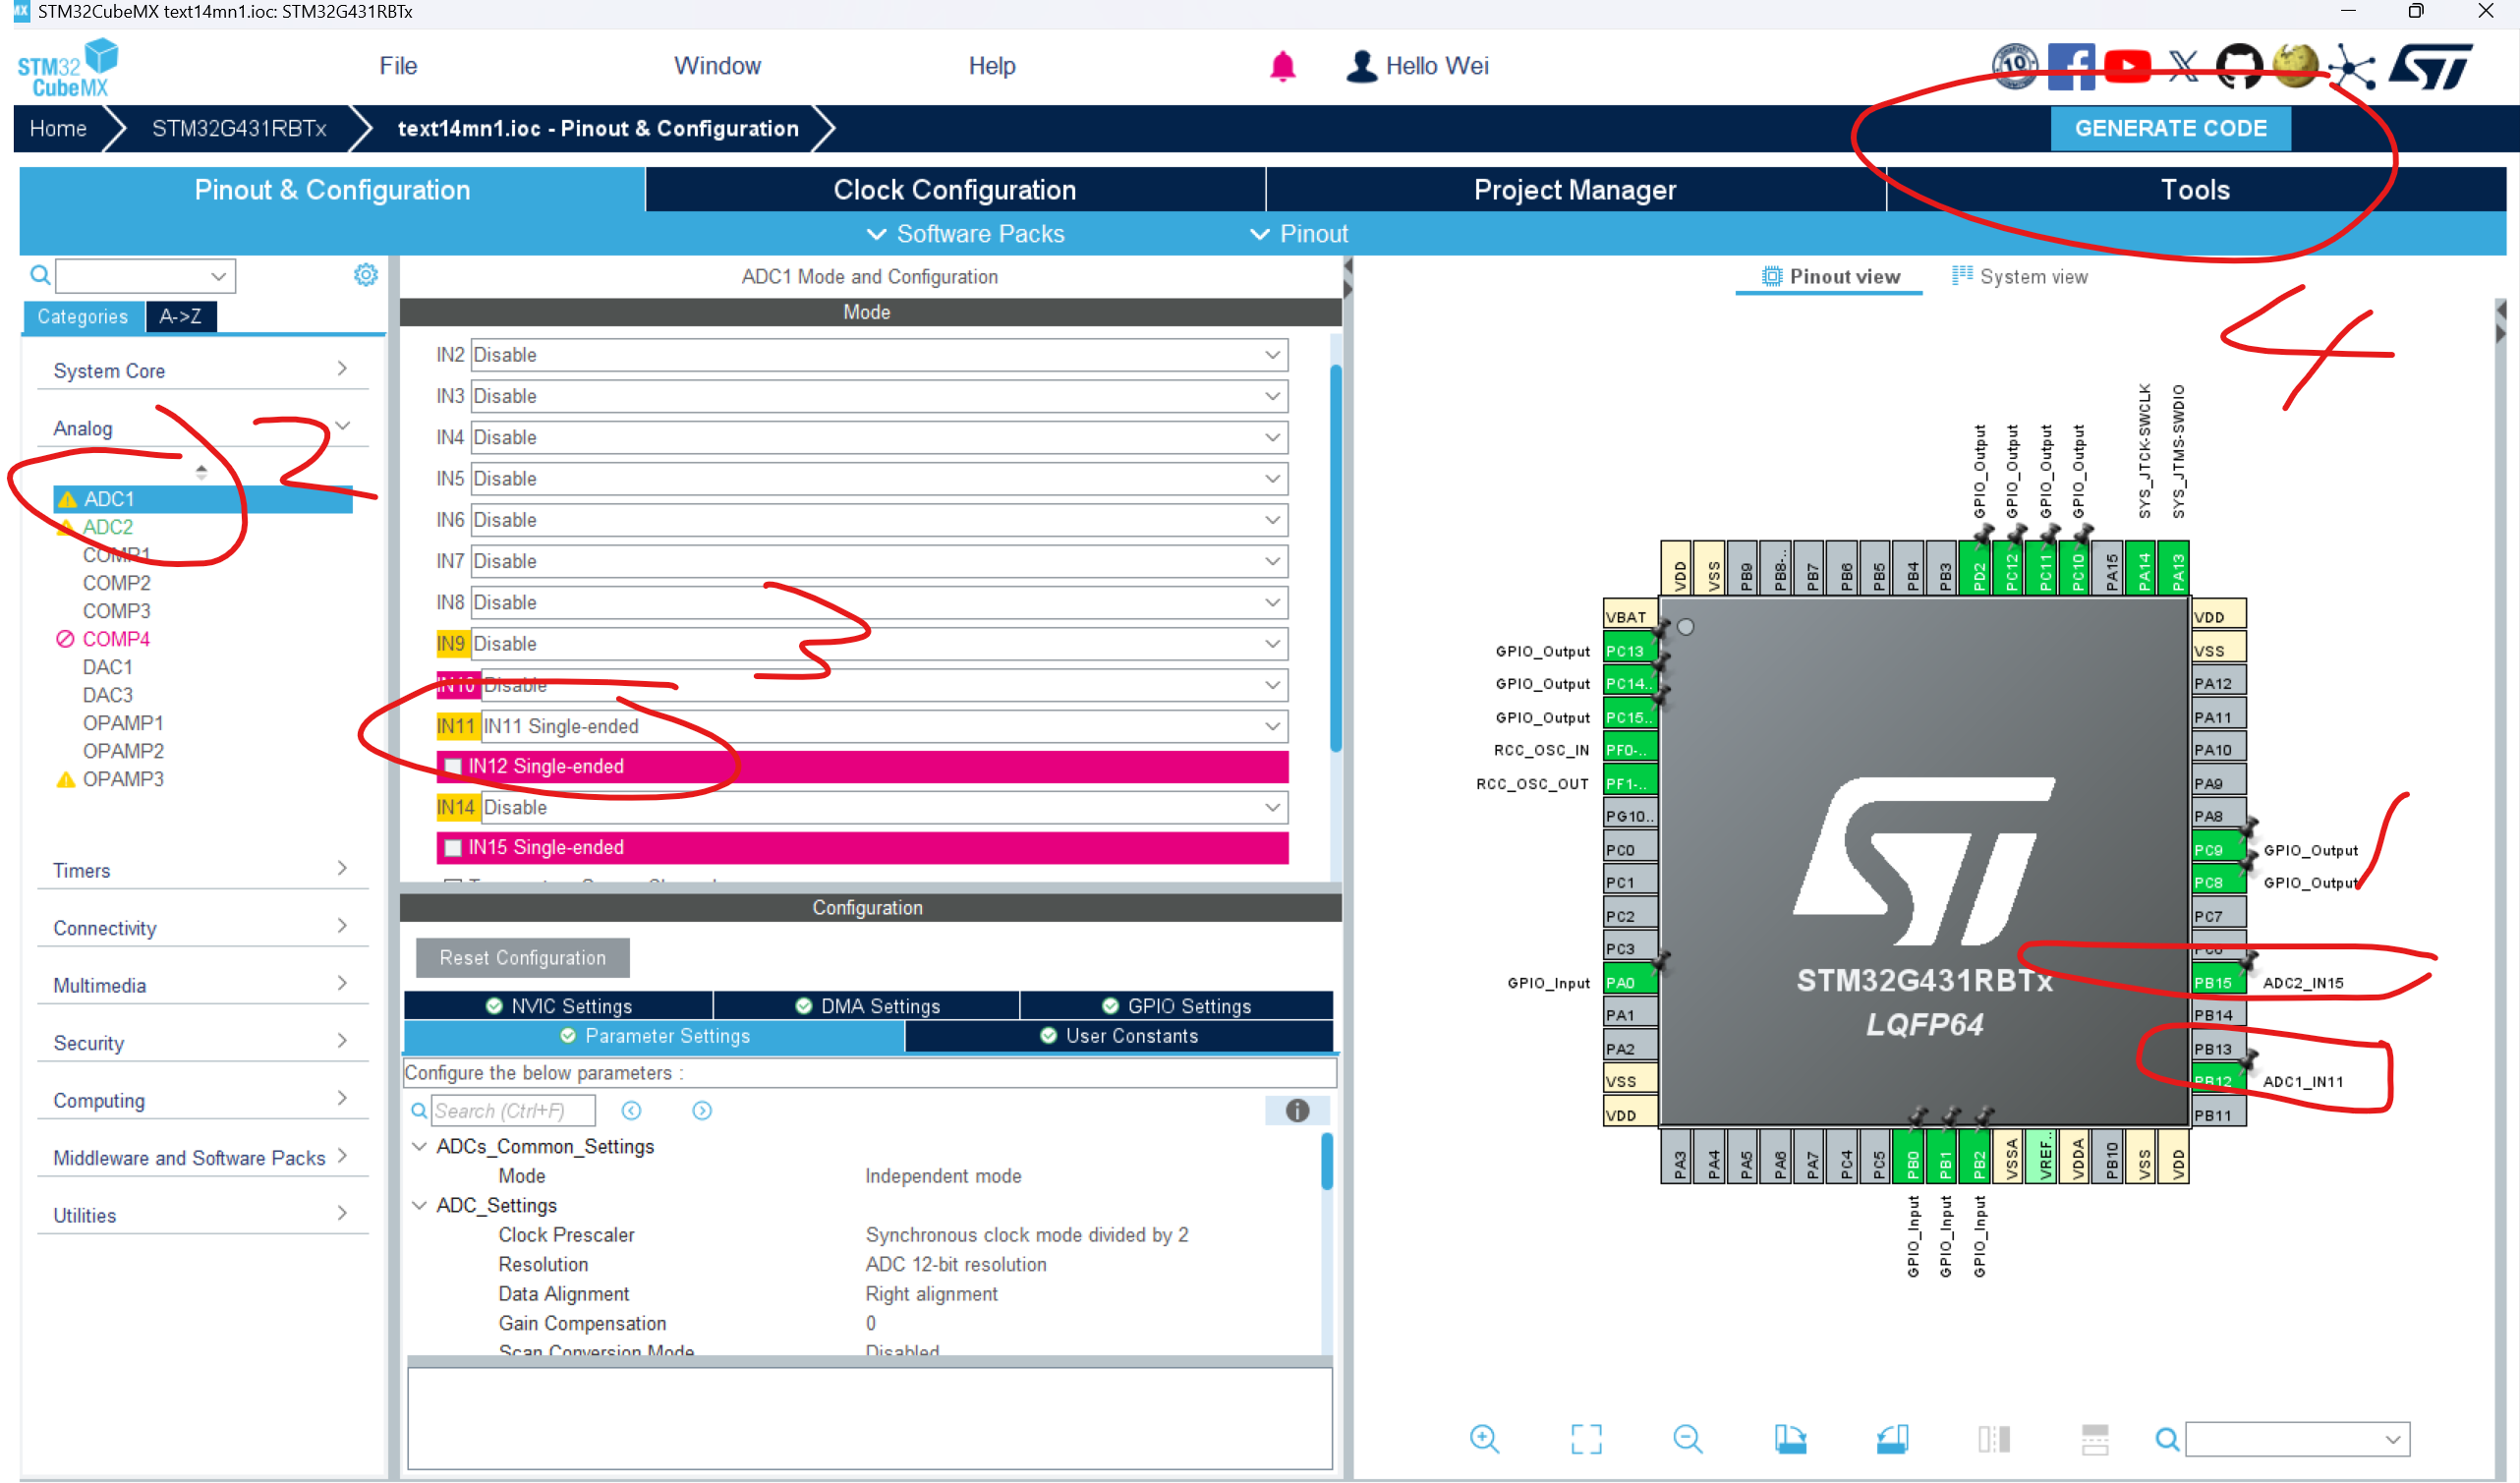Click the parameter info icon
The width and height of the screenshot is (2520, 1483).
tap(1297, 1110)
